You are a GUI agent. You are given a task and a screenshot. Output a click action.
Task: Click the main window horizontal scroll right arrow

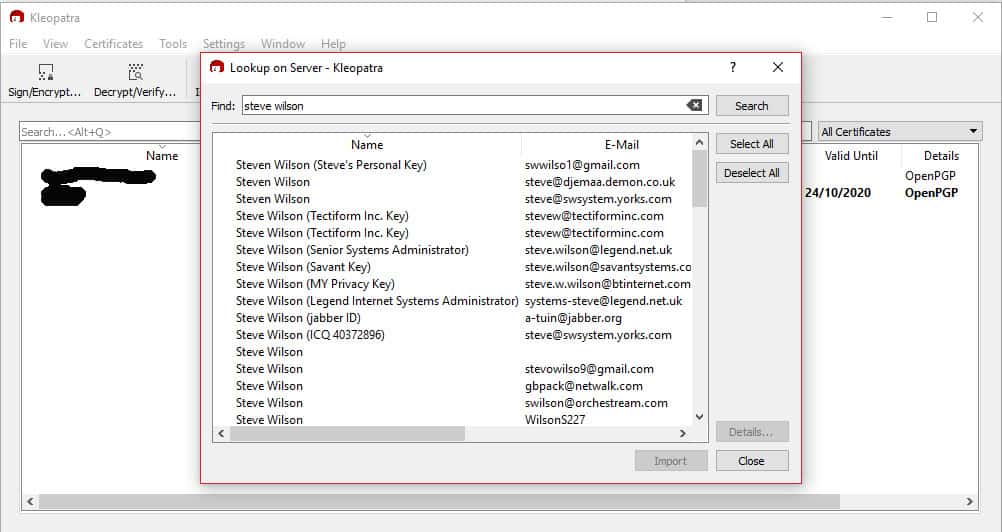pyautogui.click(x=970, y=501)
